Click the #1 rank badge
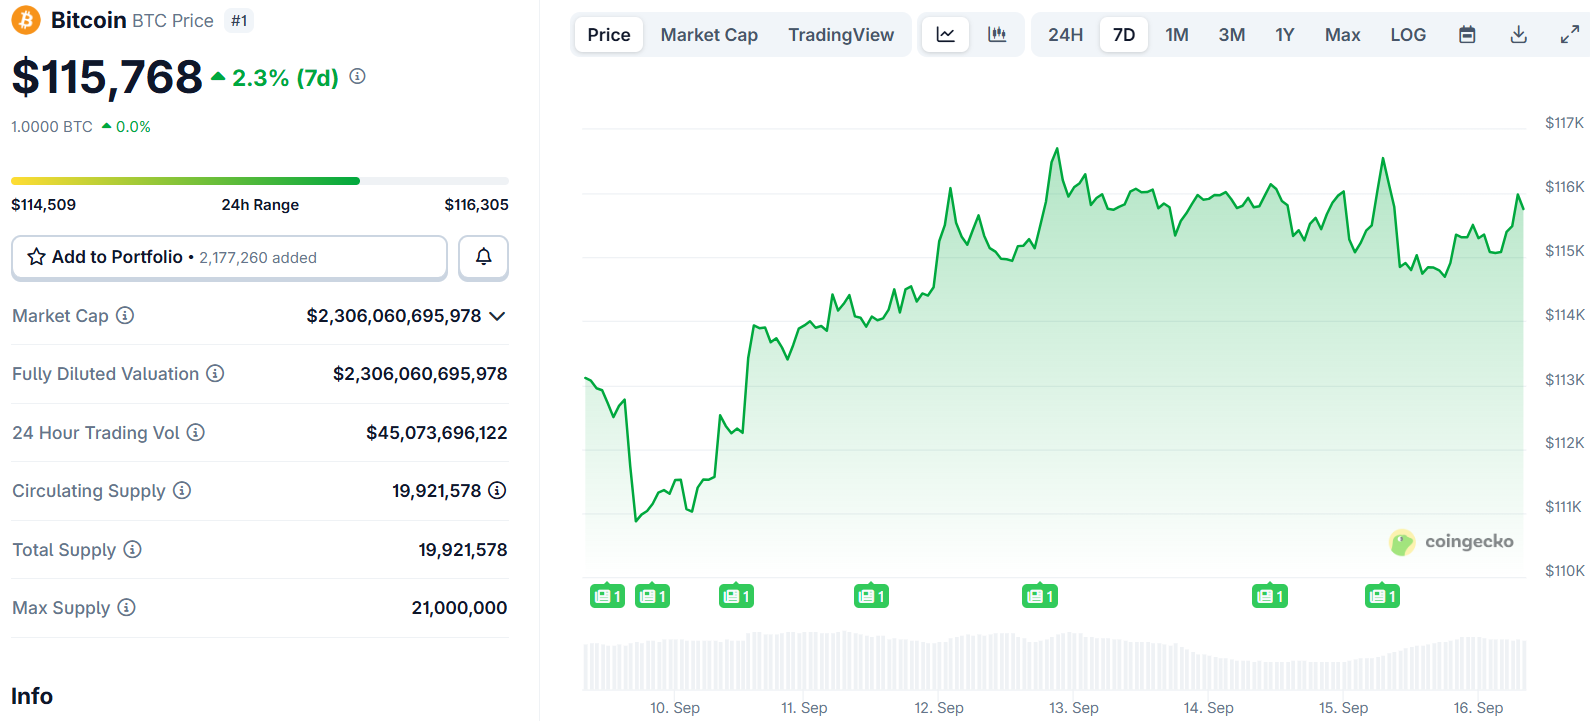 click(x=239, y=21)
